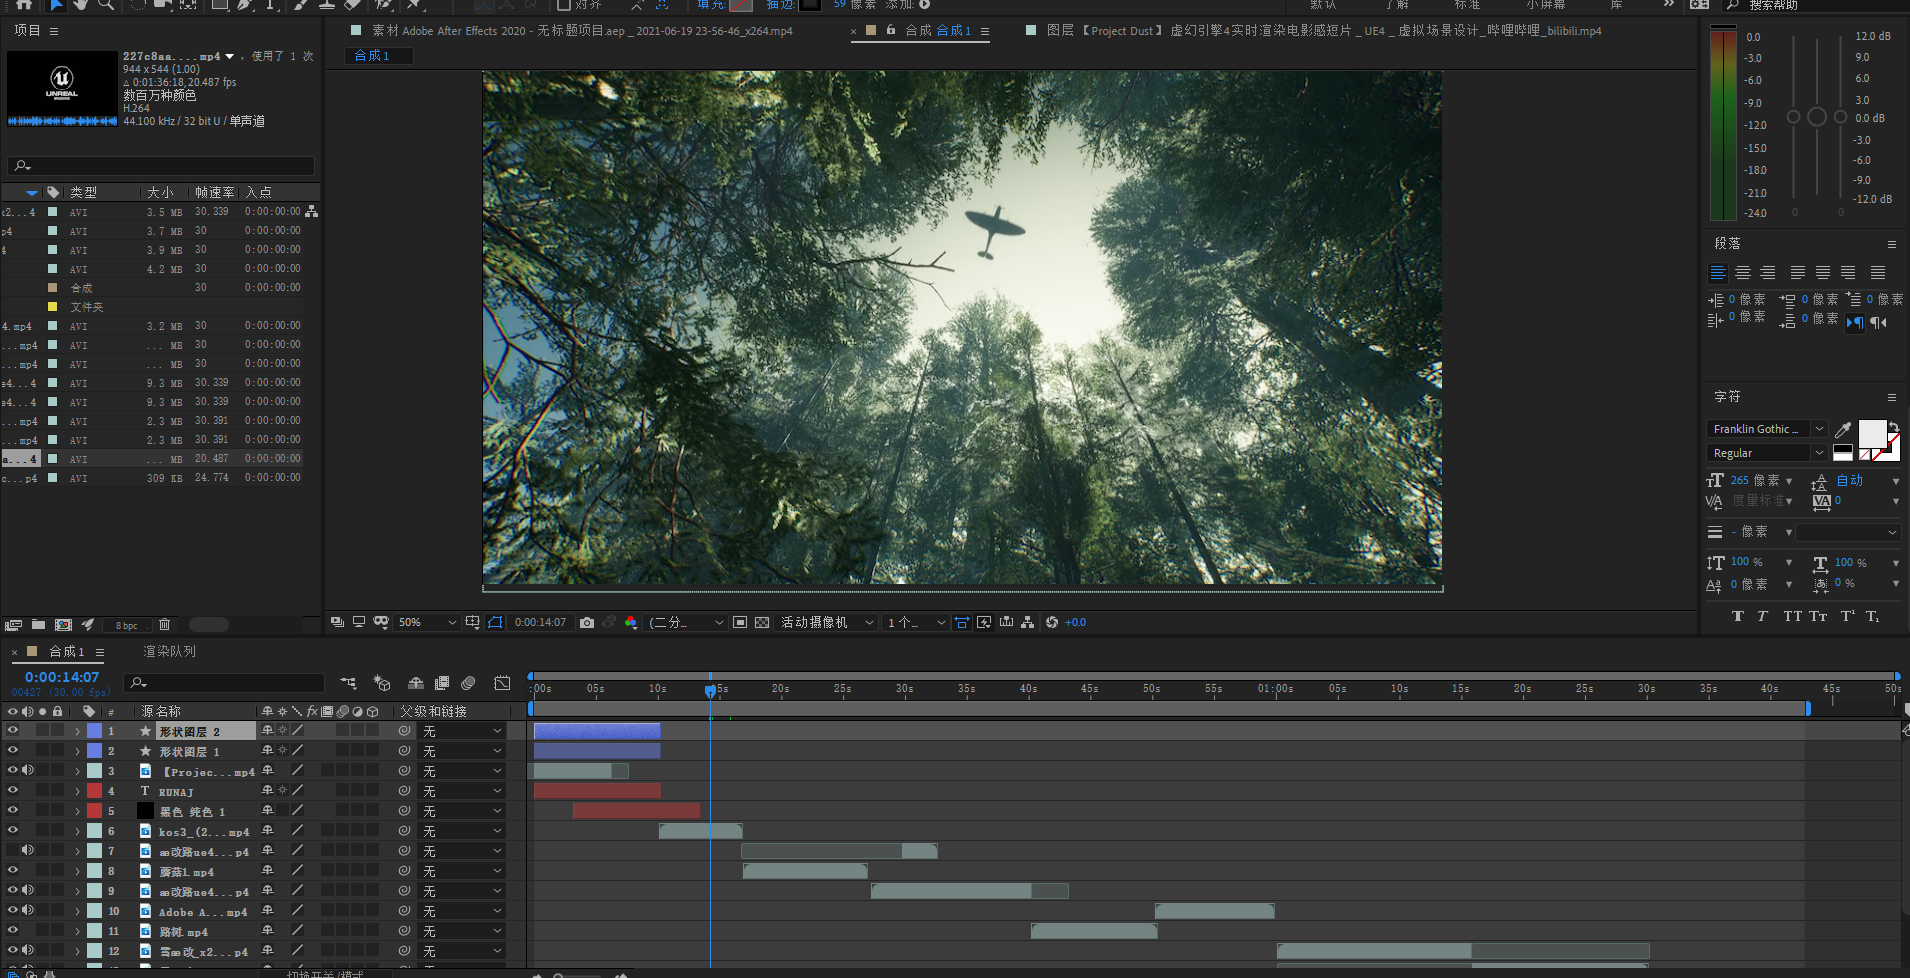Open parent dropdown for layer 5 solid layer
The width and height of the screenshot is (1910, 978).
coord(461,811)
